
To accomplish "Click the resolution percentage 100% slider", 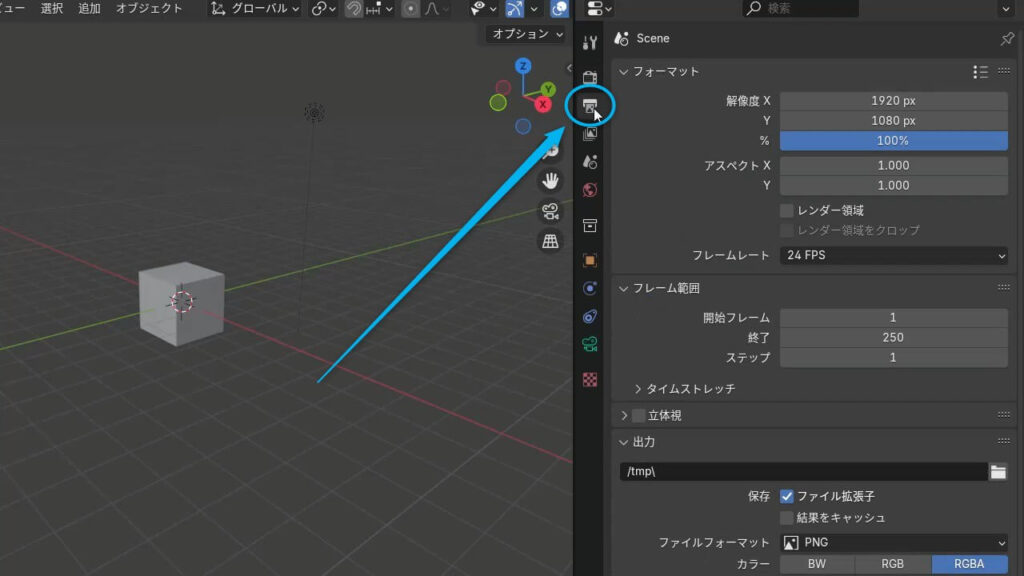I will point(893,140).
